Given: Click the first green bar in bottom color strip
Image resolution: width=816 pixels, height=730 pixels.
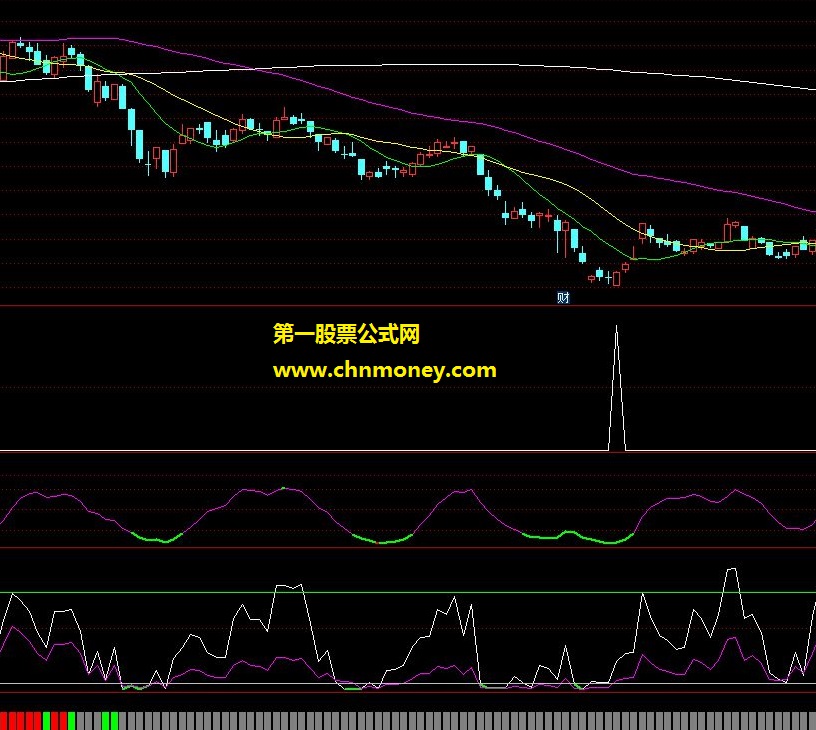Looking at the screenshot, I should 46,721.
